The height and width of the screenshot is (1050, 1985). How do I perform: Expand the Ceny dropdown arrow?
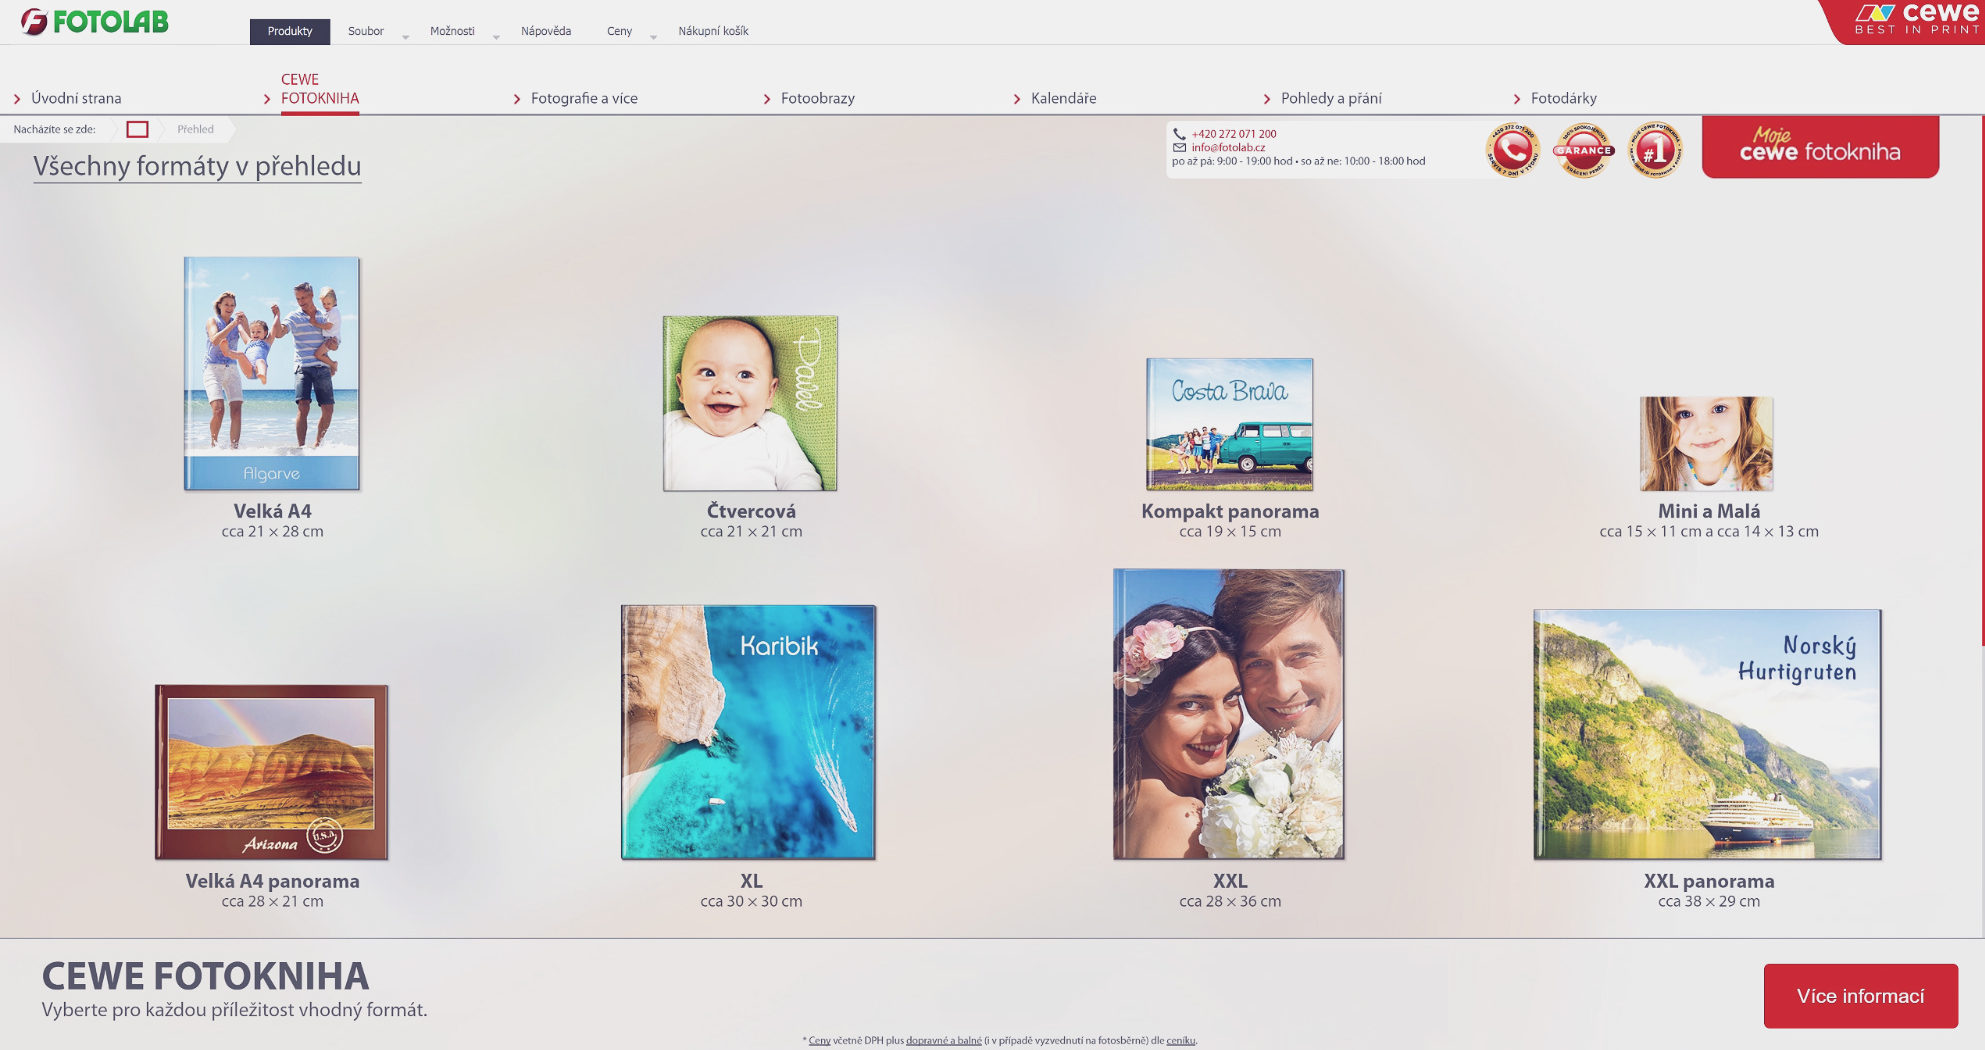pyautogui.click(x=653, y=37)
